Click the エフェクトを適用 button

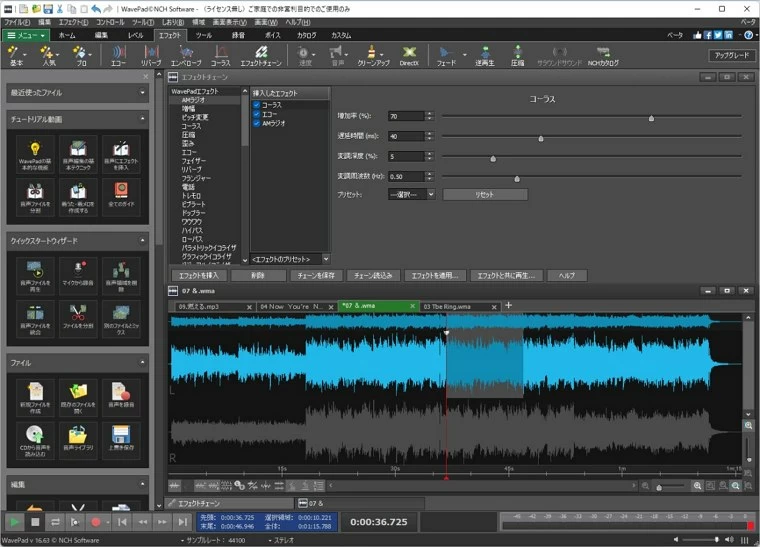pyautogui.click(x=435, y=276)
